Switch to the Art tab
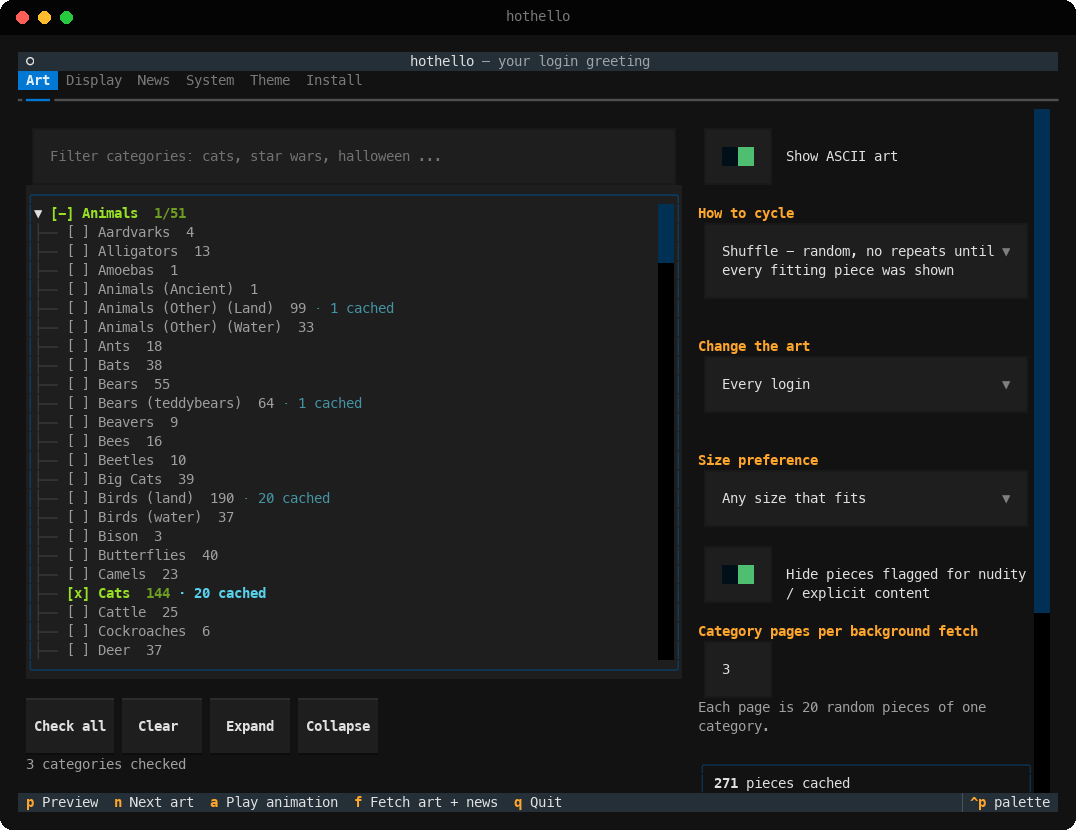This screenshot has width=1076, height=830. point(38,80)
